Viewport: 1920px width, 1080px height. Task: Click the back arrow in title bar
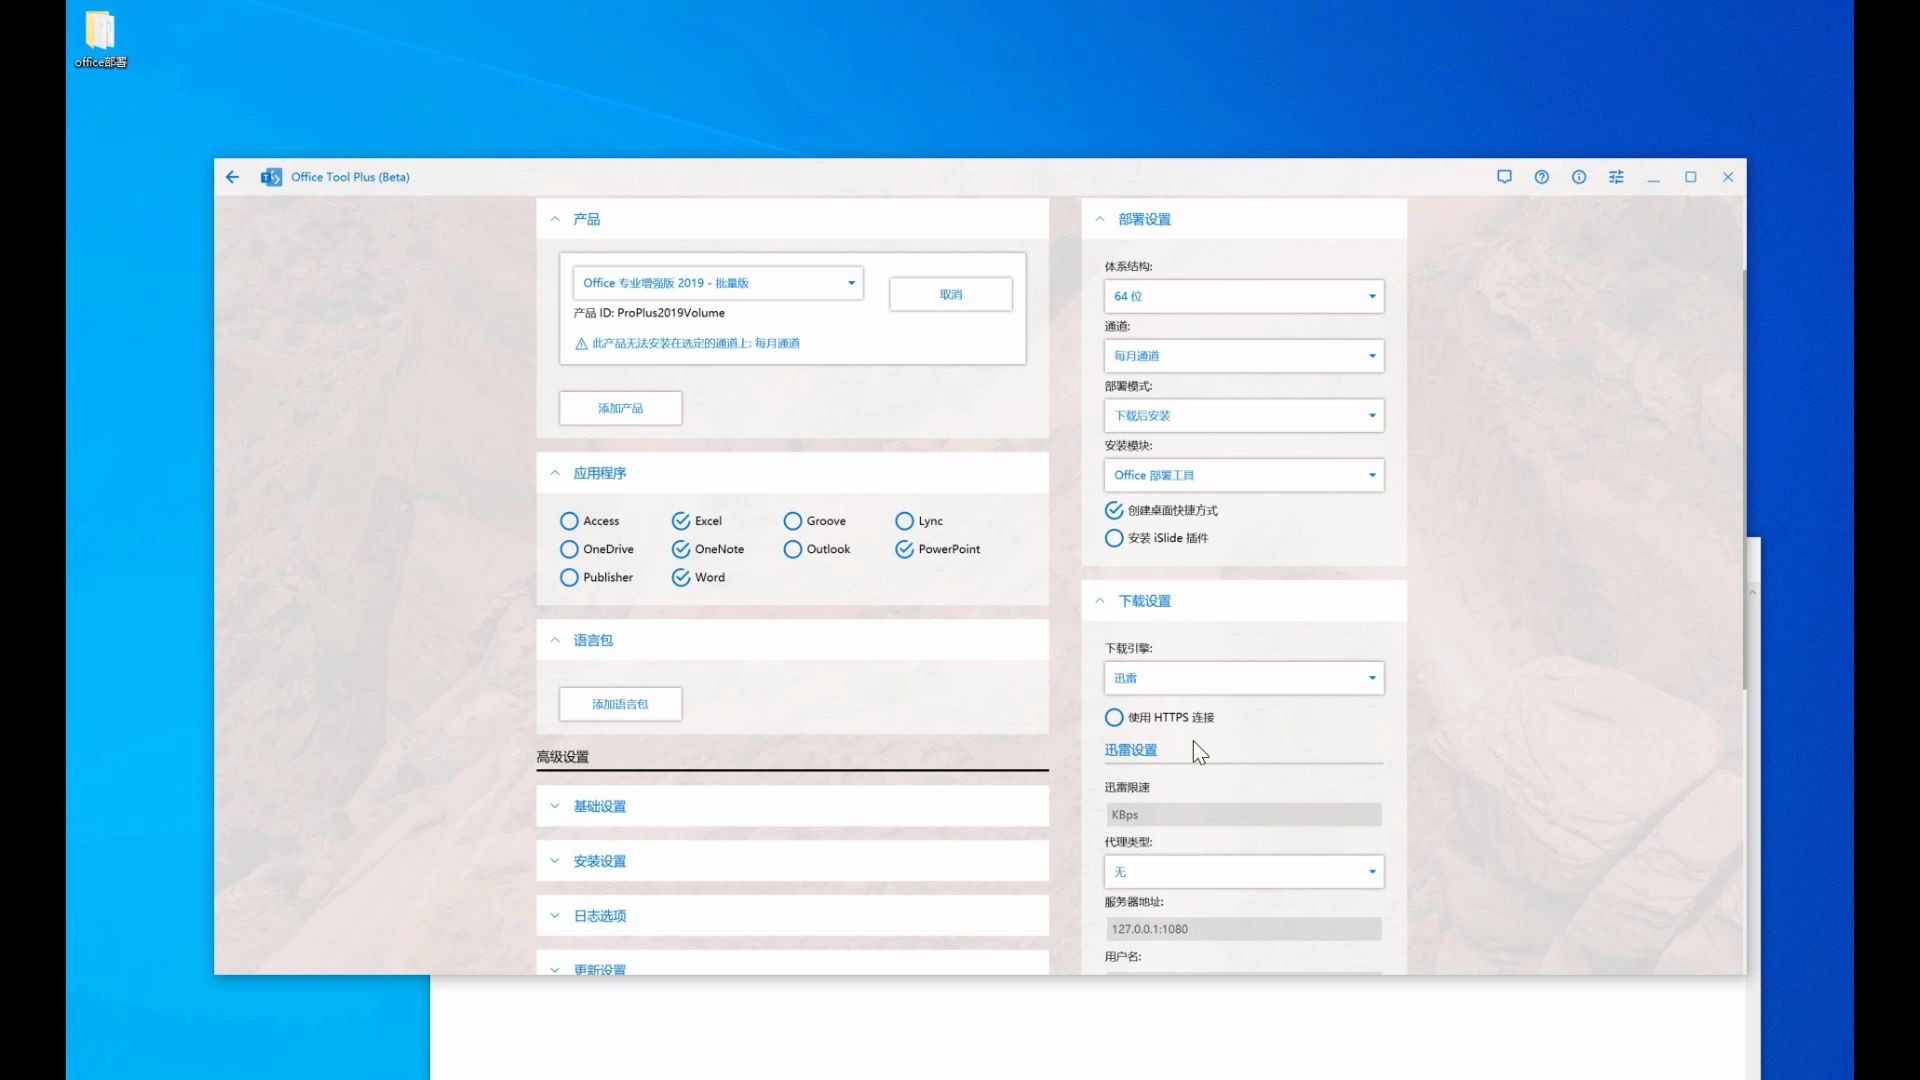pos(232,177)
